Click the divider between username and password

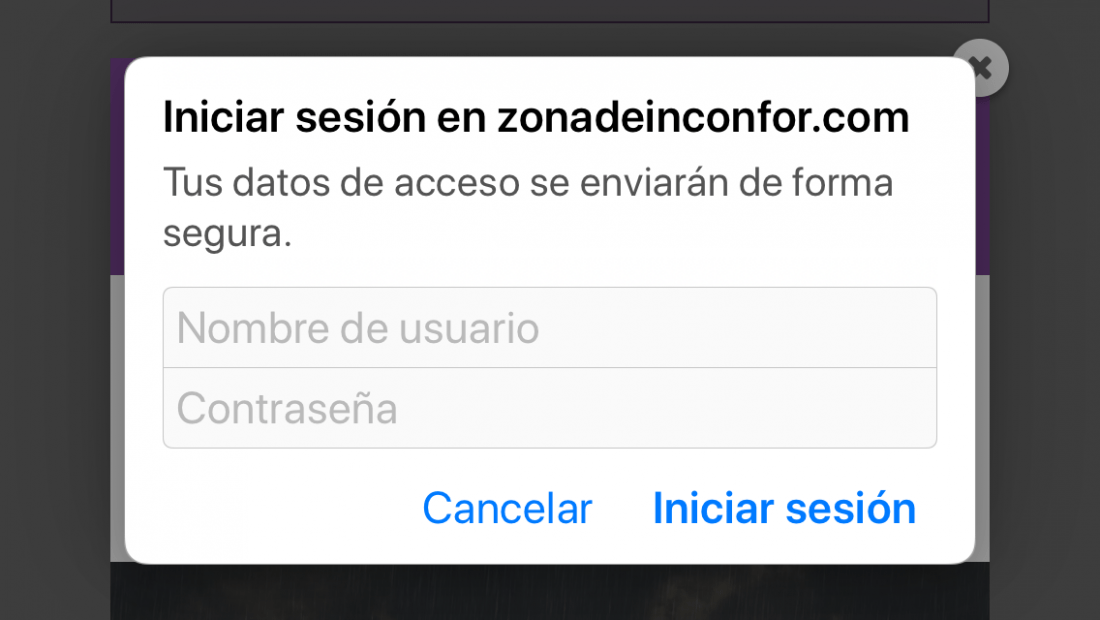(x=550, y=368)
